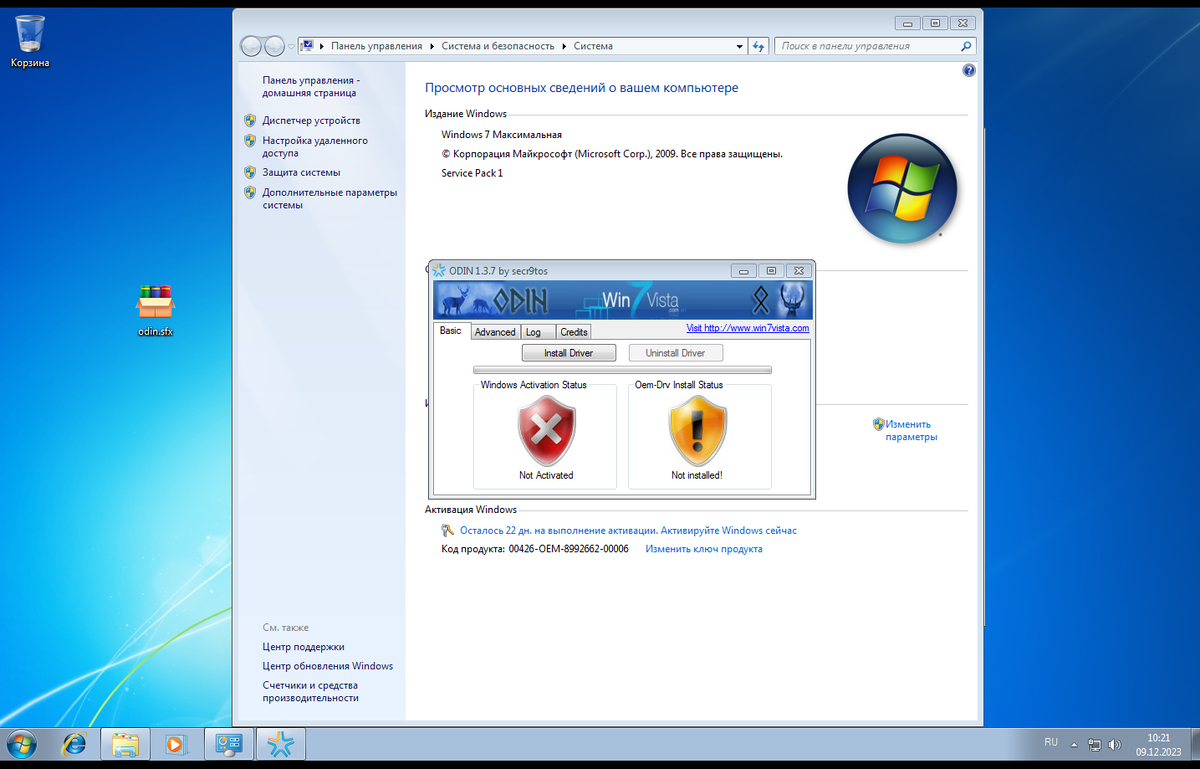The image size is (1200, 769).
Task: Click the volume speaker tray icon
Action: coord(1114,745)
